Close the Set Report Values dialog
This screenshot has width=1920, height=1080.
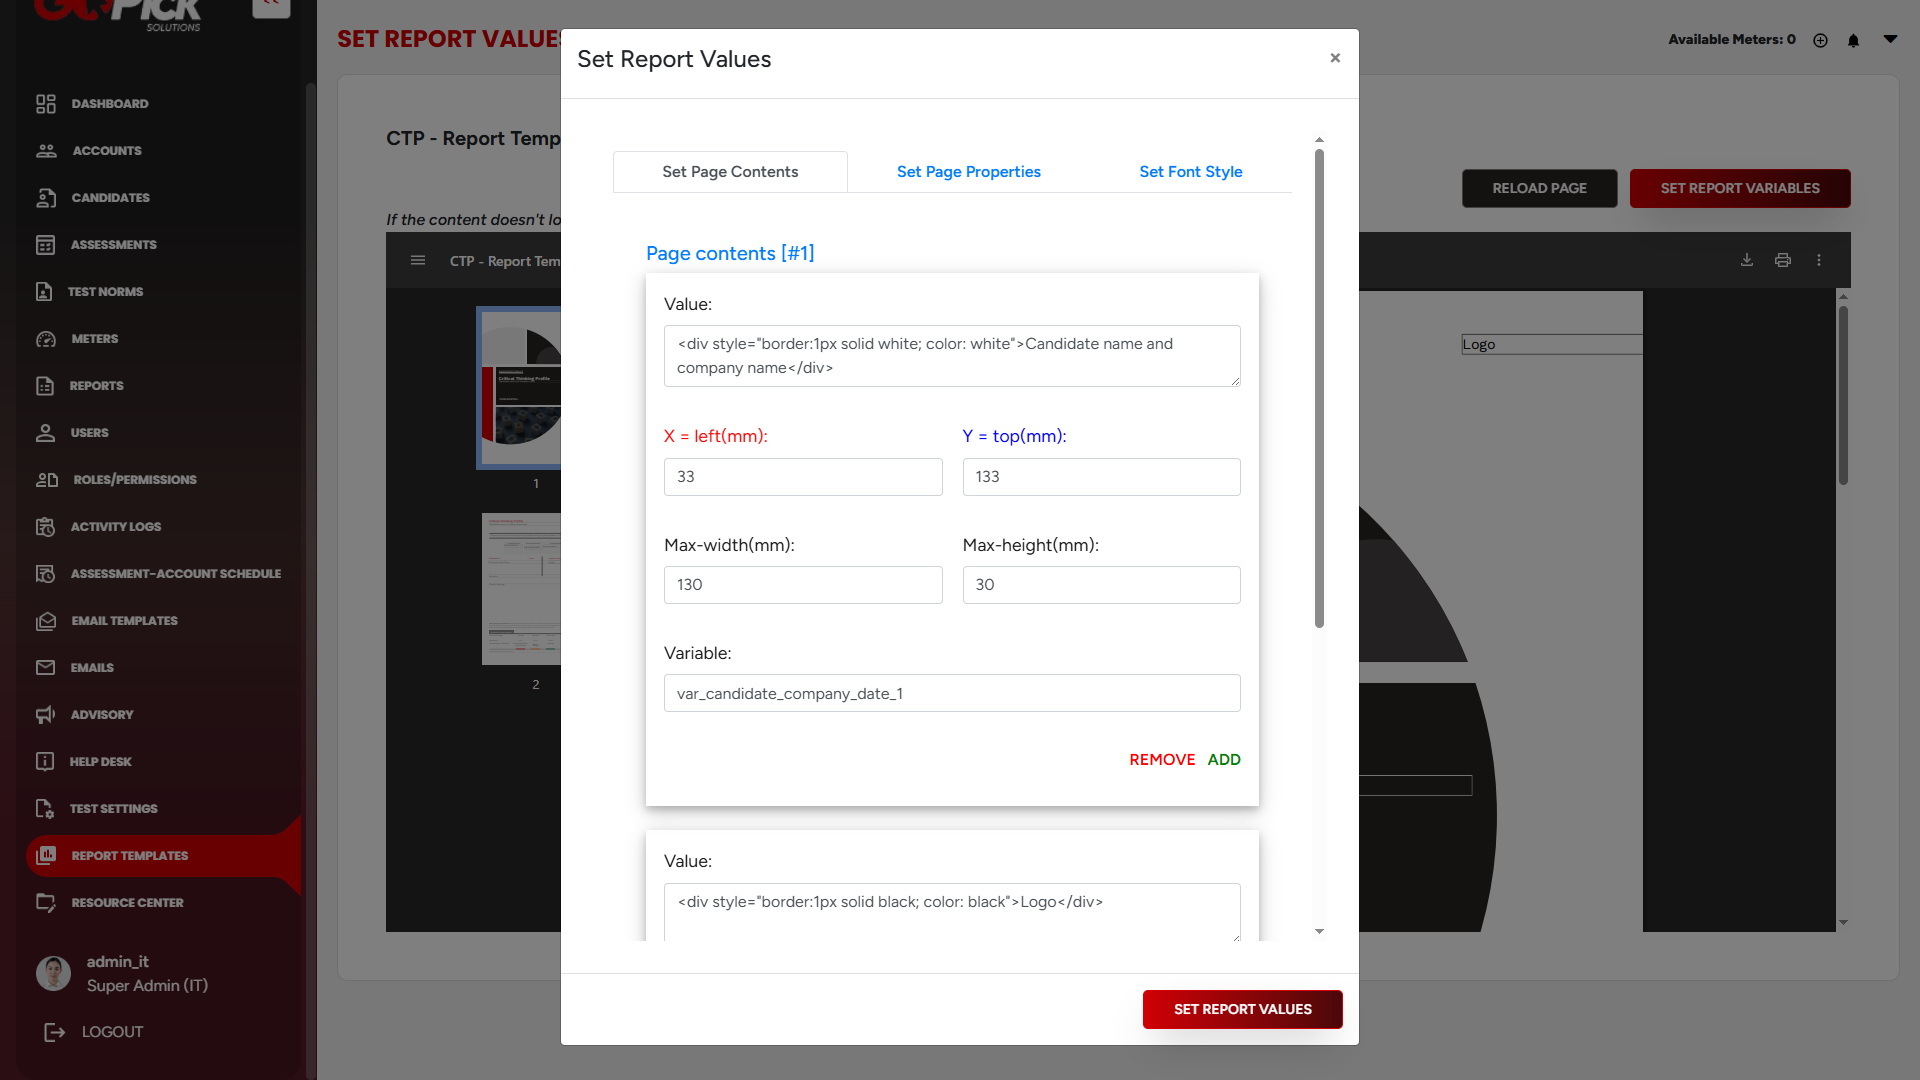coord(1335,58)
